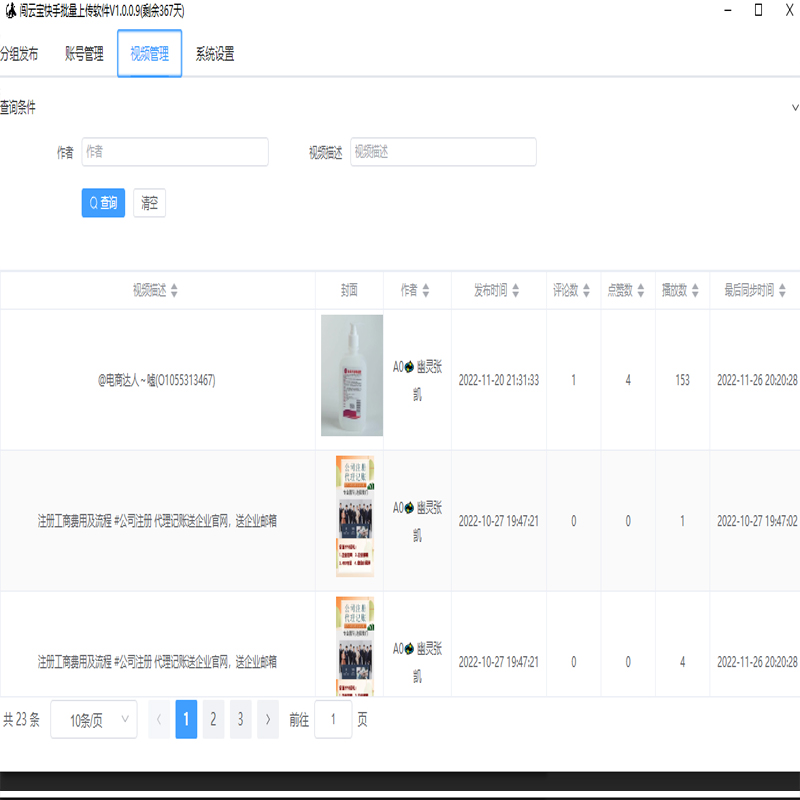Select page 1 in pagination
Screen dimensions: 800x800
[186, 719]
